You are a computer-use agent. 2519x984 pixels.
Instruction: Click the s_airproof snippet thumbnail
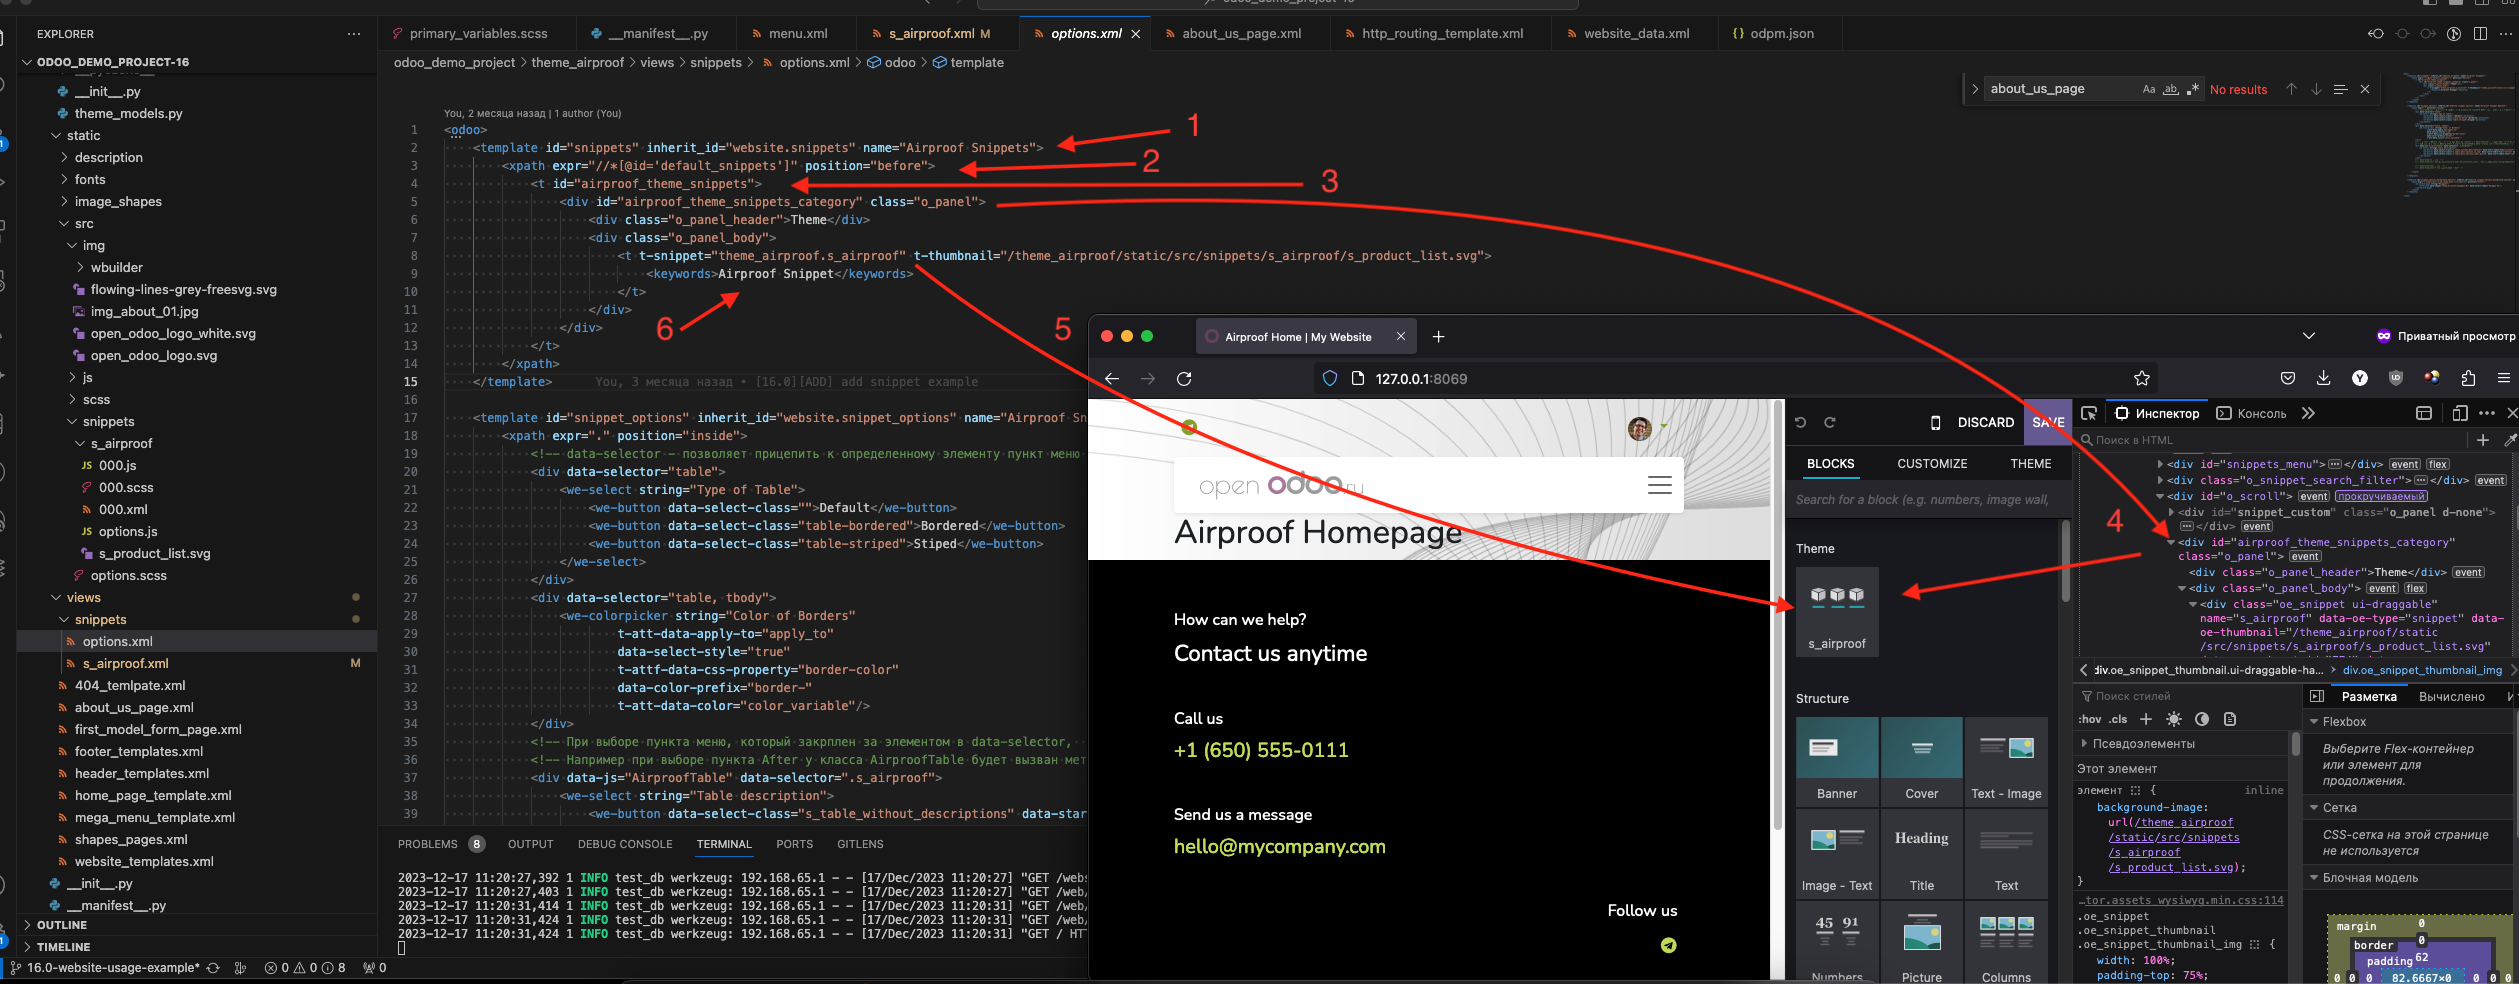point(1837,612)
